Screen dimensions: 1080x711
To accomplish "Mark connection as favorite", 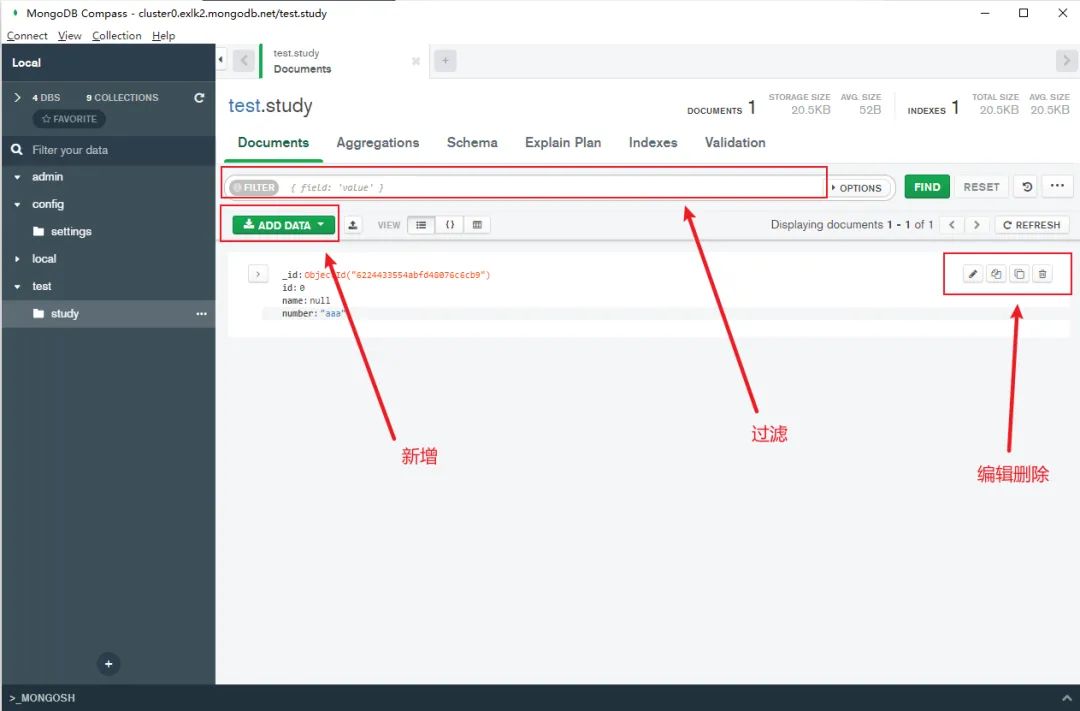I will 69,119.
